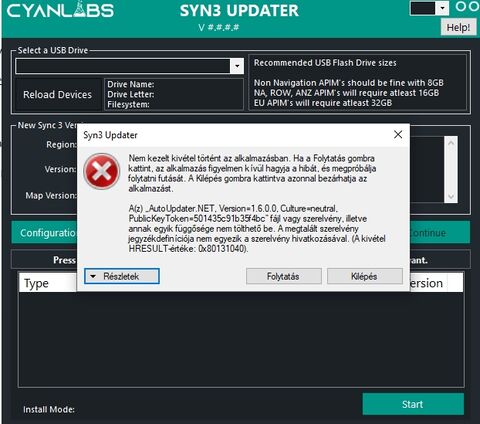Click the partially hidden Continue tab
This screenshot has height=424, width=480.
[439, 233]
